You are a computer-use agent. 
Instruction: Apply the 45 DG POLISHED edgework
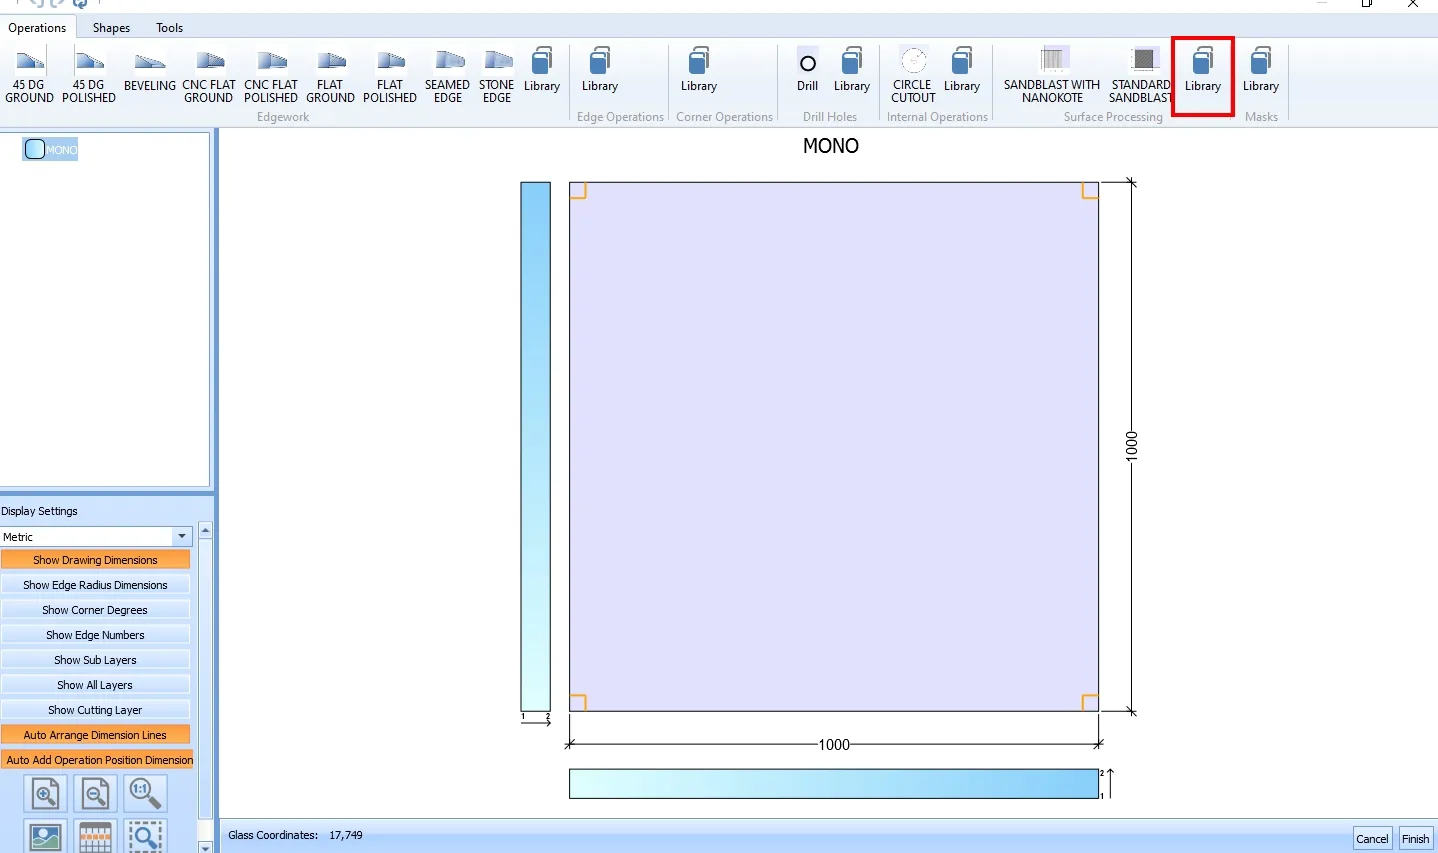(x=89, y=77)
